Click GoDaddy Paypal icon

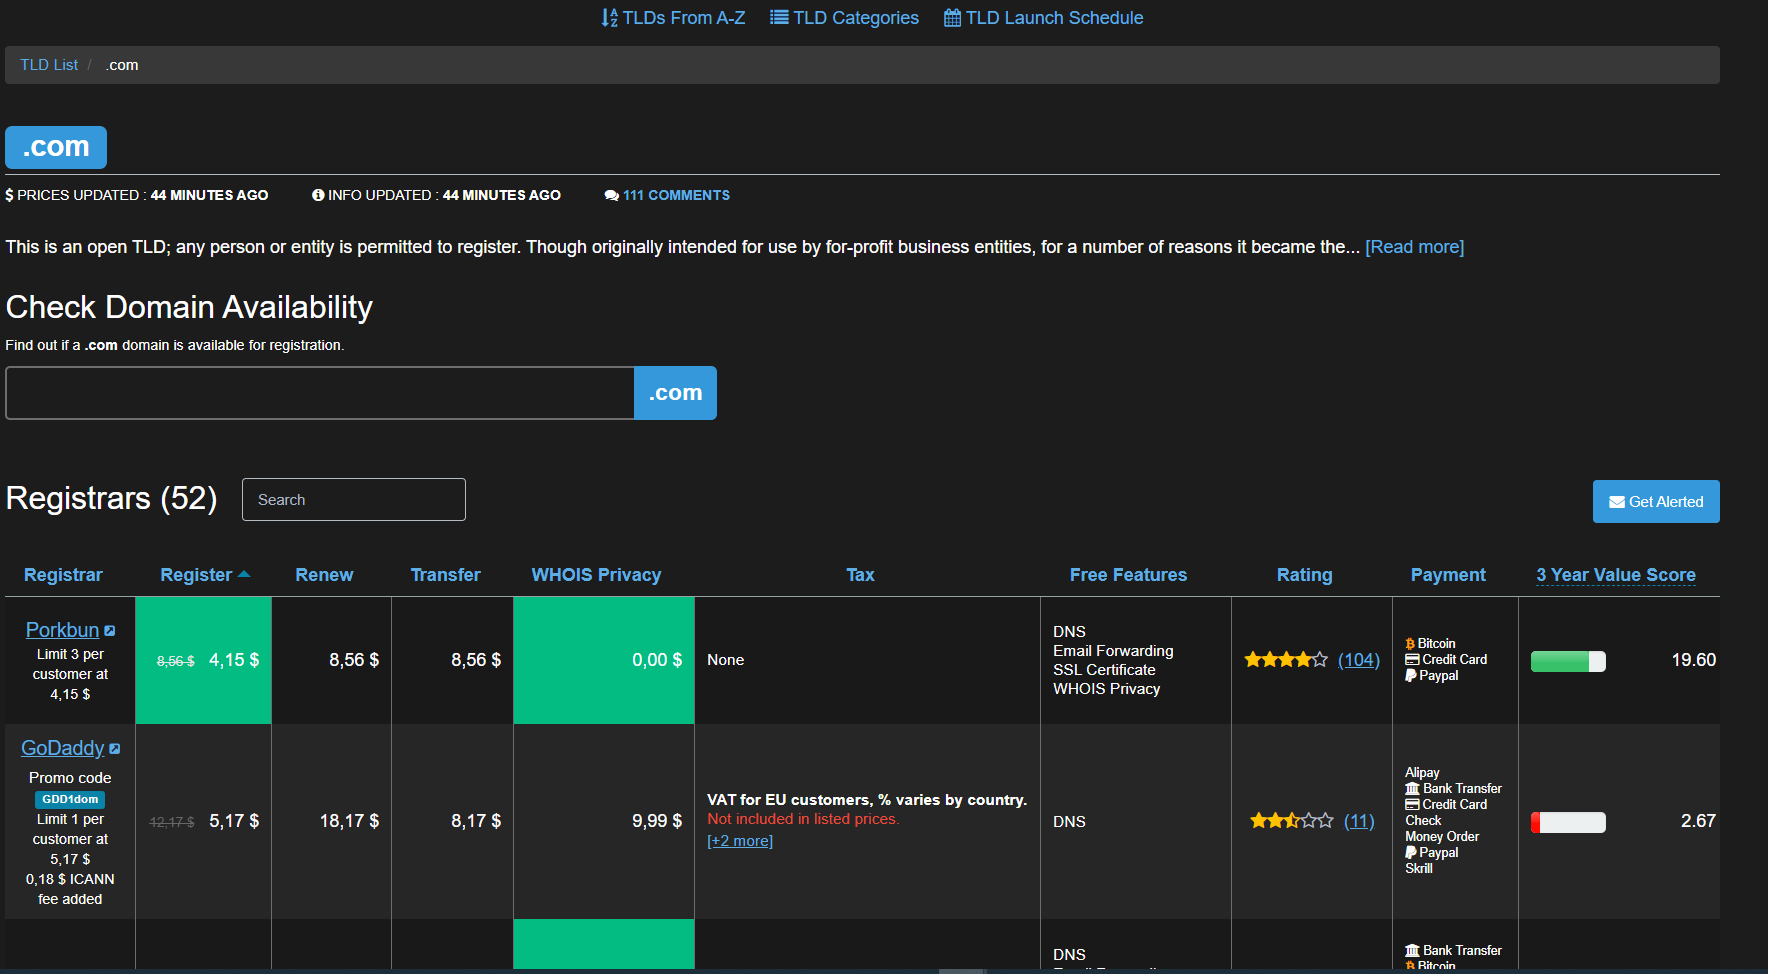1411,853
